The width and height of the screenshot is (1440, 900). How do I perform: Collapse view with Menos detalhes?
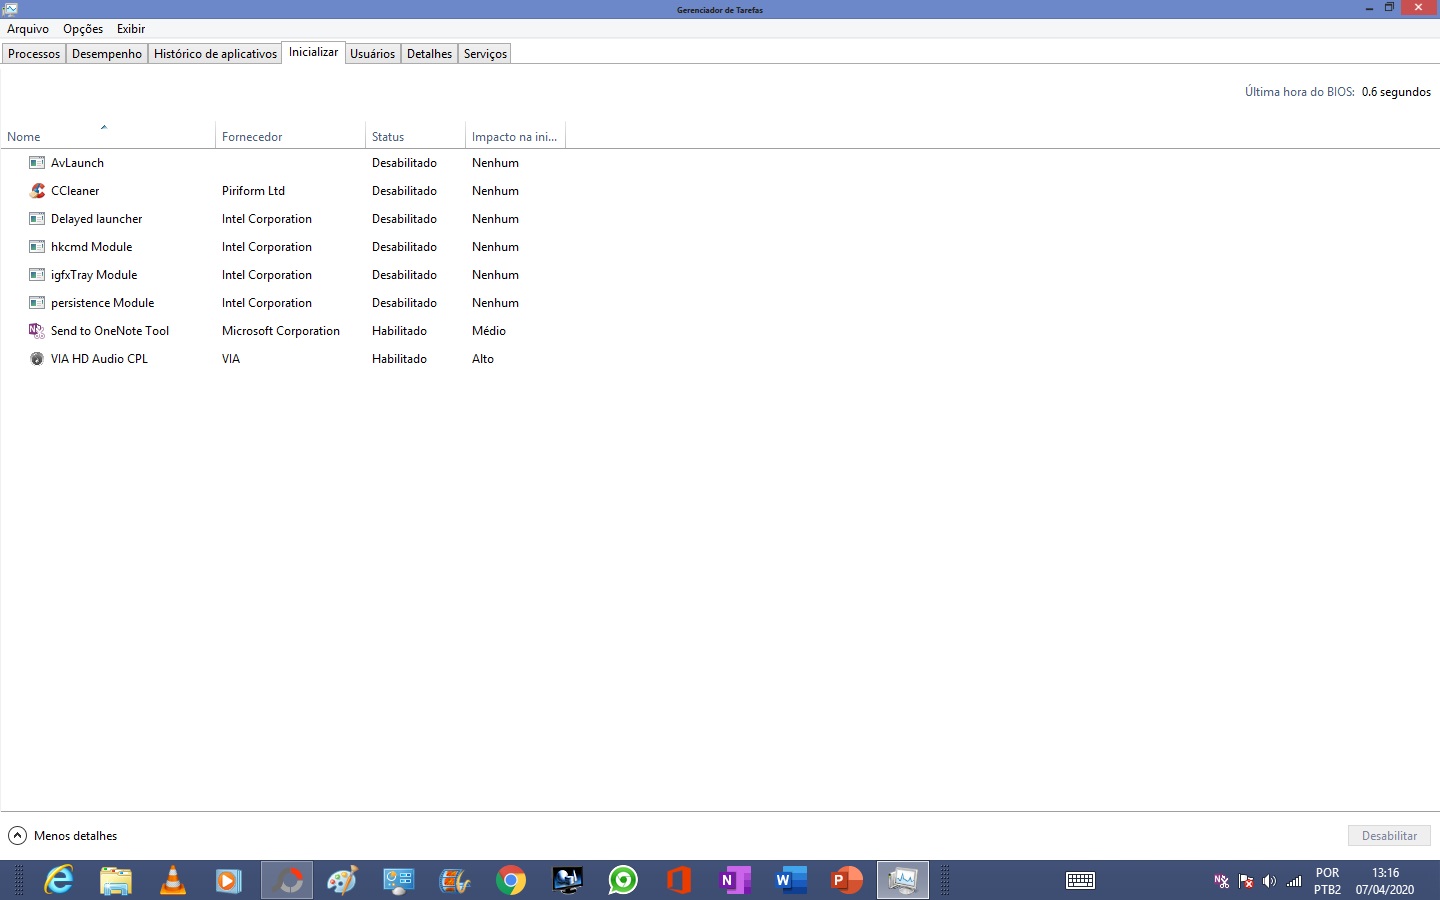[x=63, y=836]
